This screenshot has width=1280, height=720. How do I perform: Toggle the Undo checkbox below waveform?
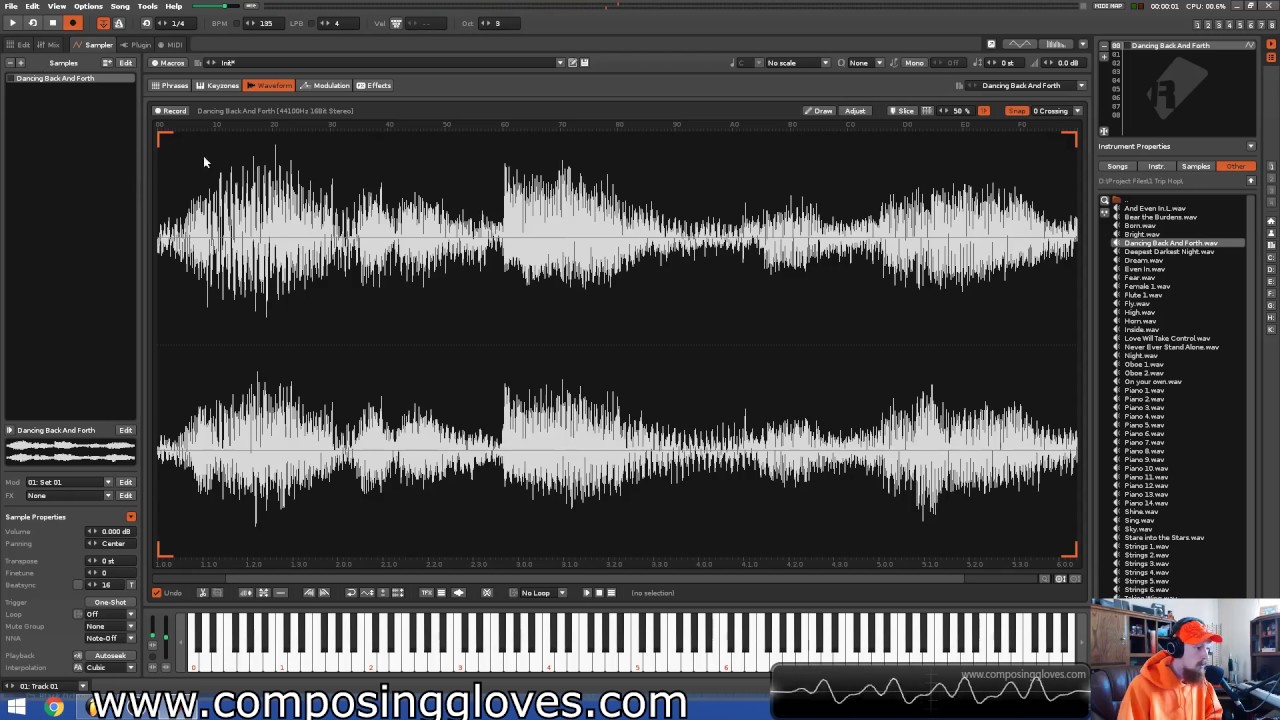156,593
